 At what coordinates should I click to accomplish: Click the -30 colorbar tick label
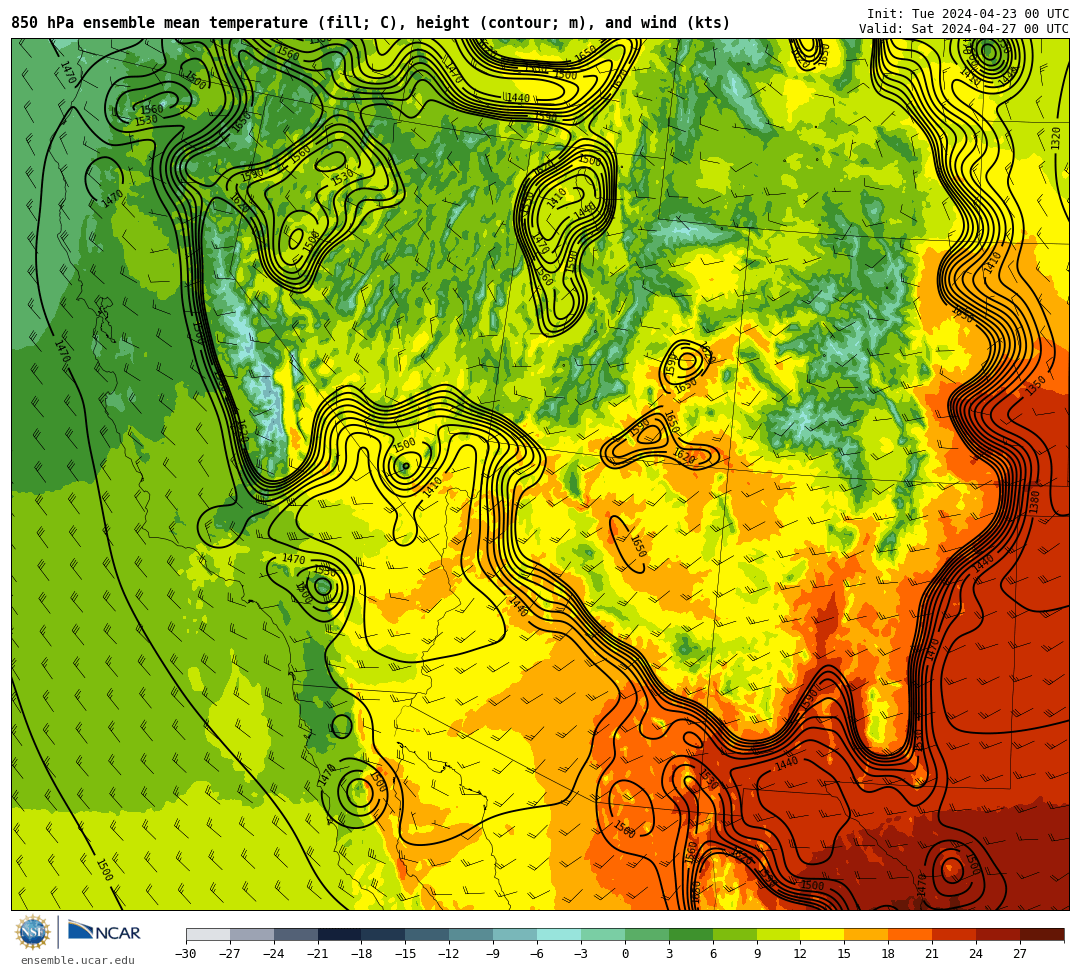click(186, 954)
